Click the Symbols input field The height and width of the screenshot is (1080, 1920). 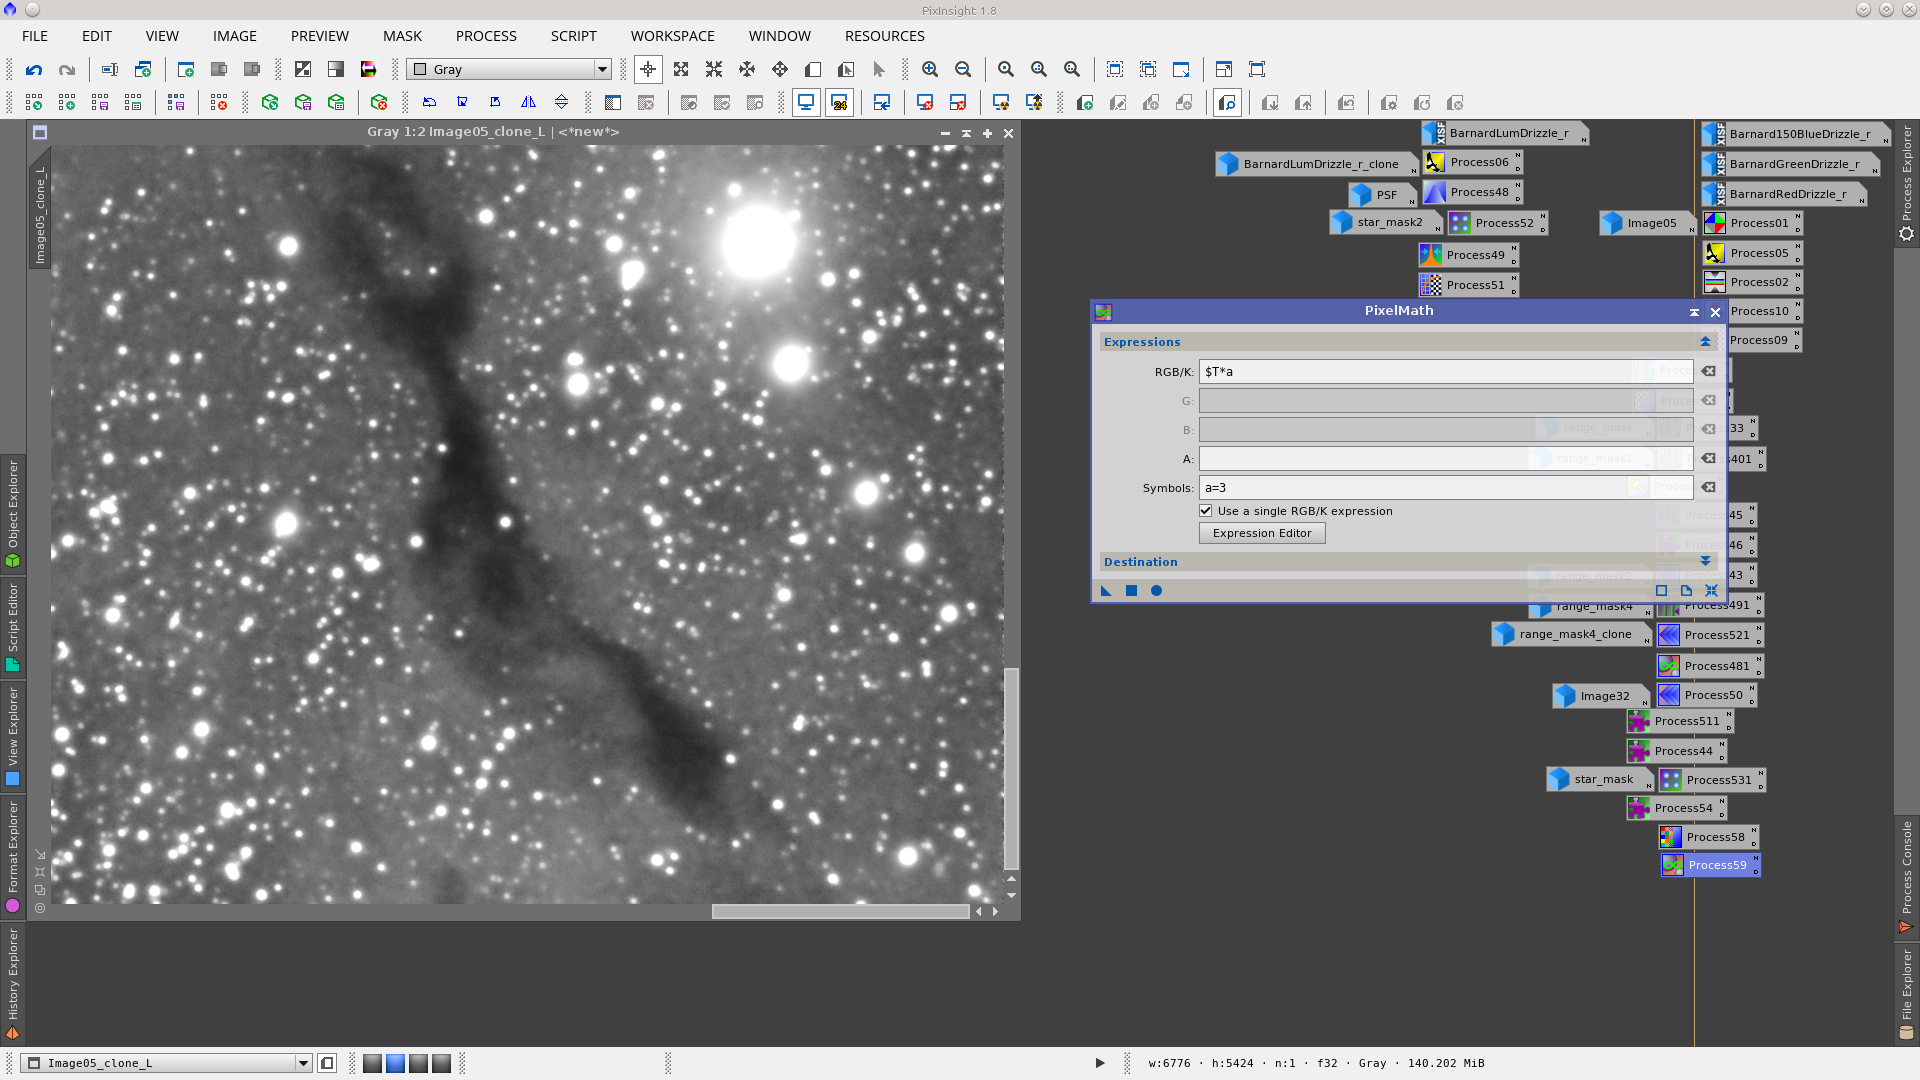pos(1420,488)
